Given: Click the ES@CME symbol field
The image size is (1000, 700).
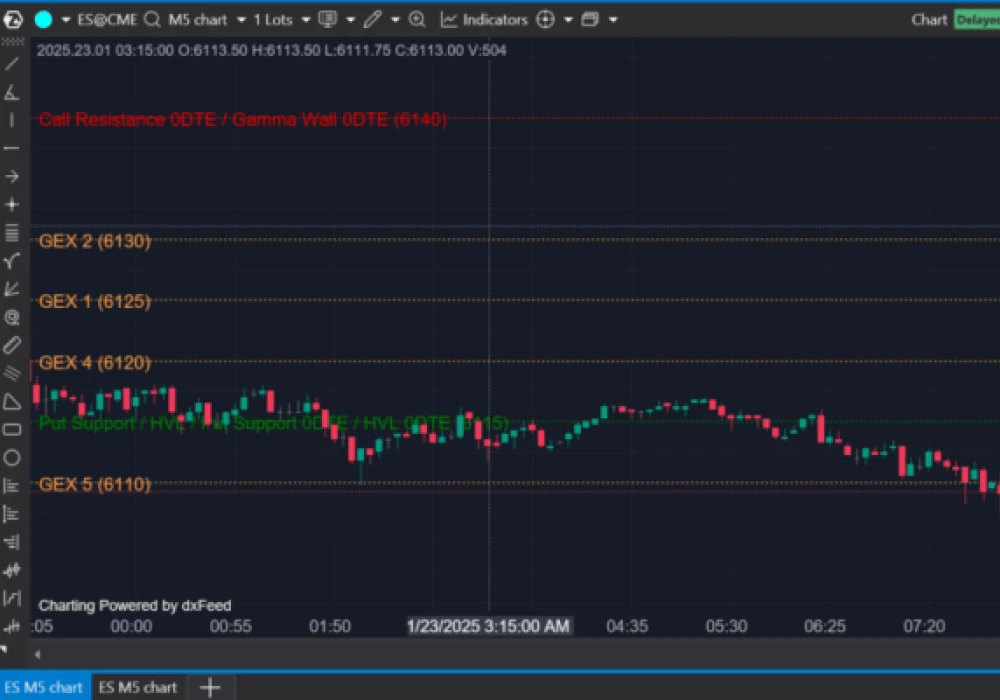Looking at the screenshot, I should [107, 20].
